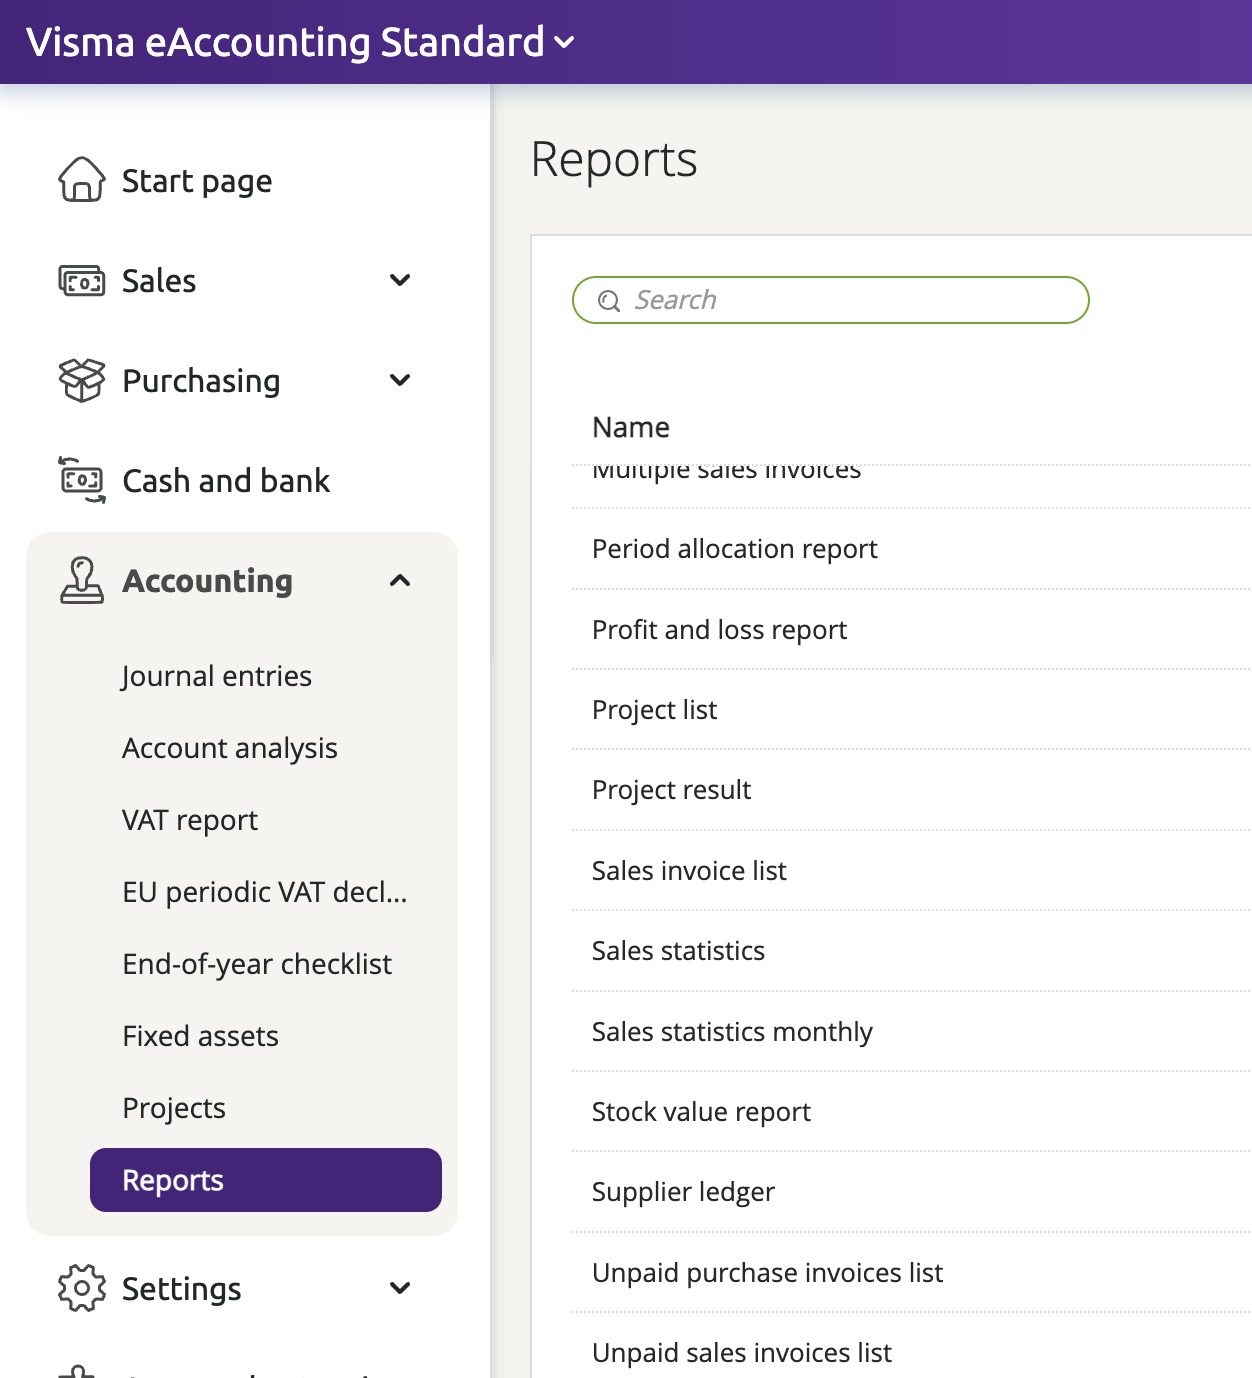Open the Sales statistics monthly report
The image size is (1252, 1378).
tap(732, 1032)
